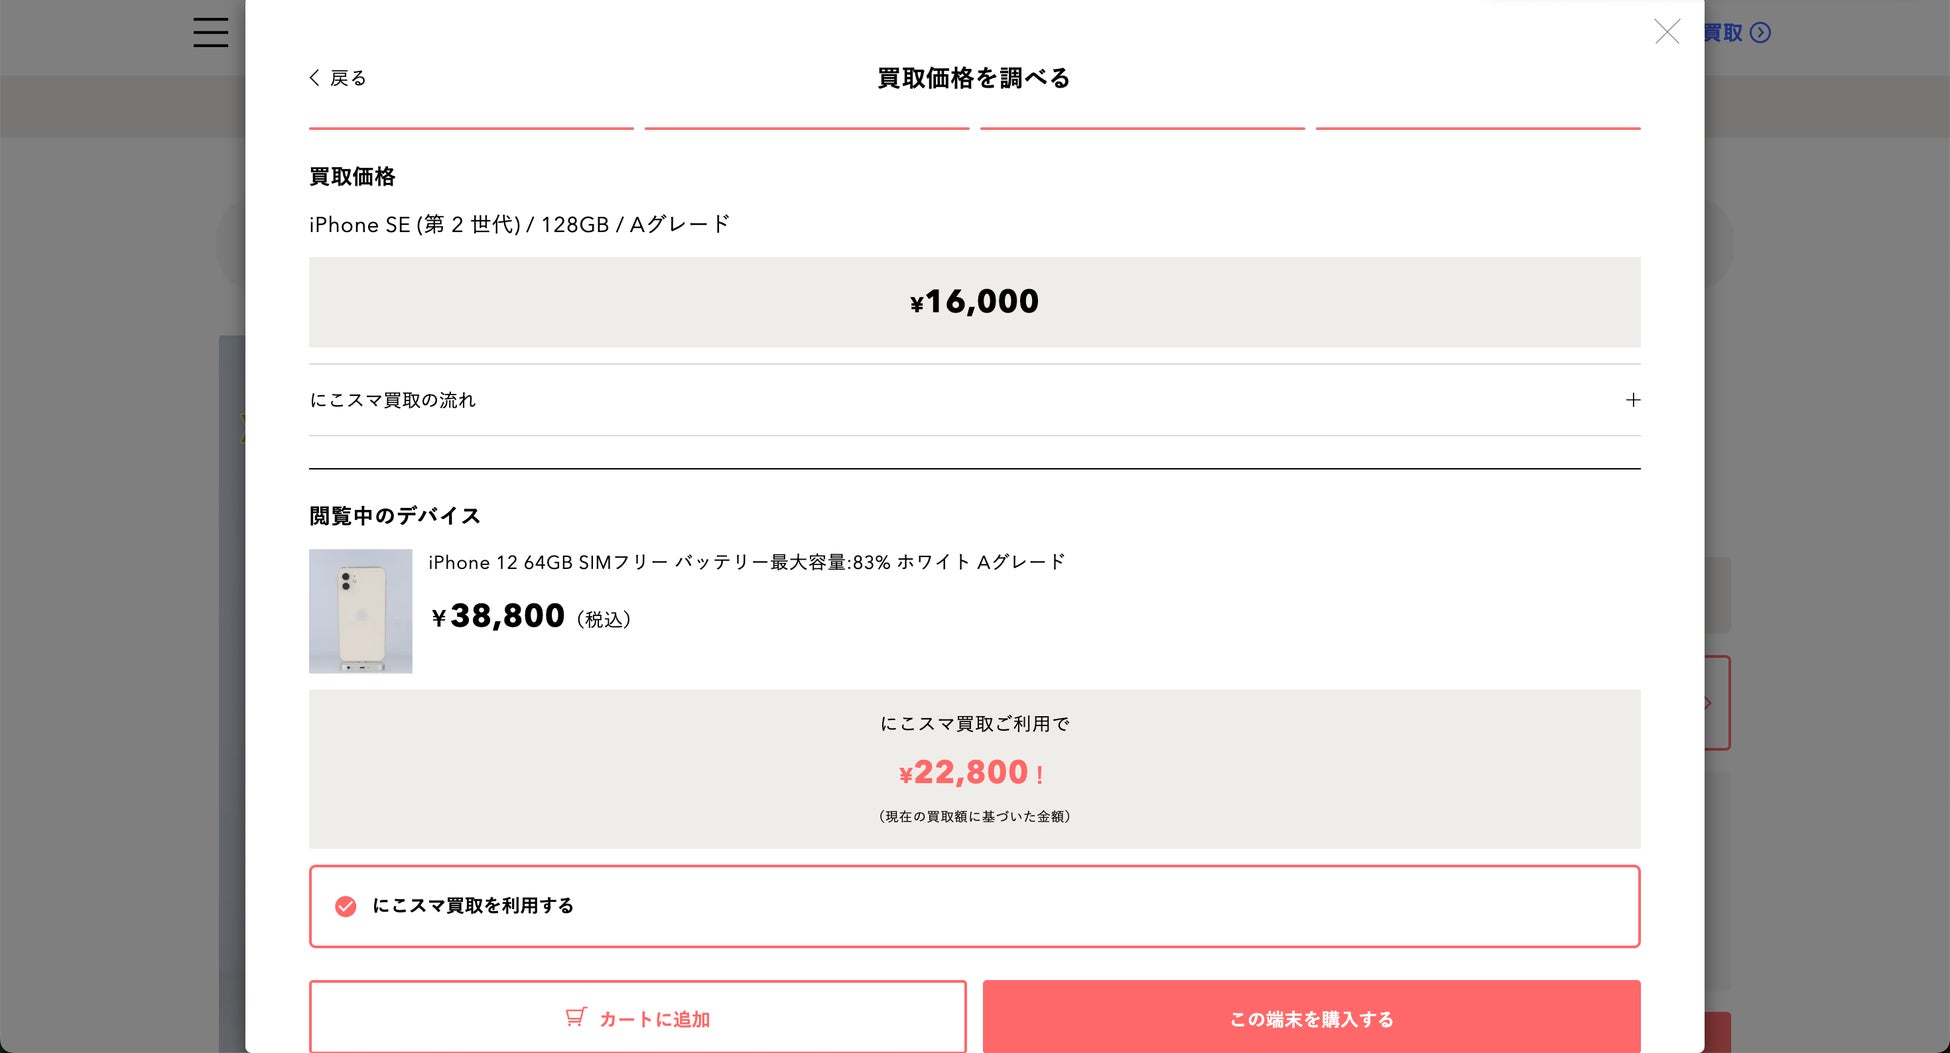Click the fourth progress step bar
Image resolution: width=1950 pixels, height=1053 pixels.
pos(1477,128)
